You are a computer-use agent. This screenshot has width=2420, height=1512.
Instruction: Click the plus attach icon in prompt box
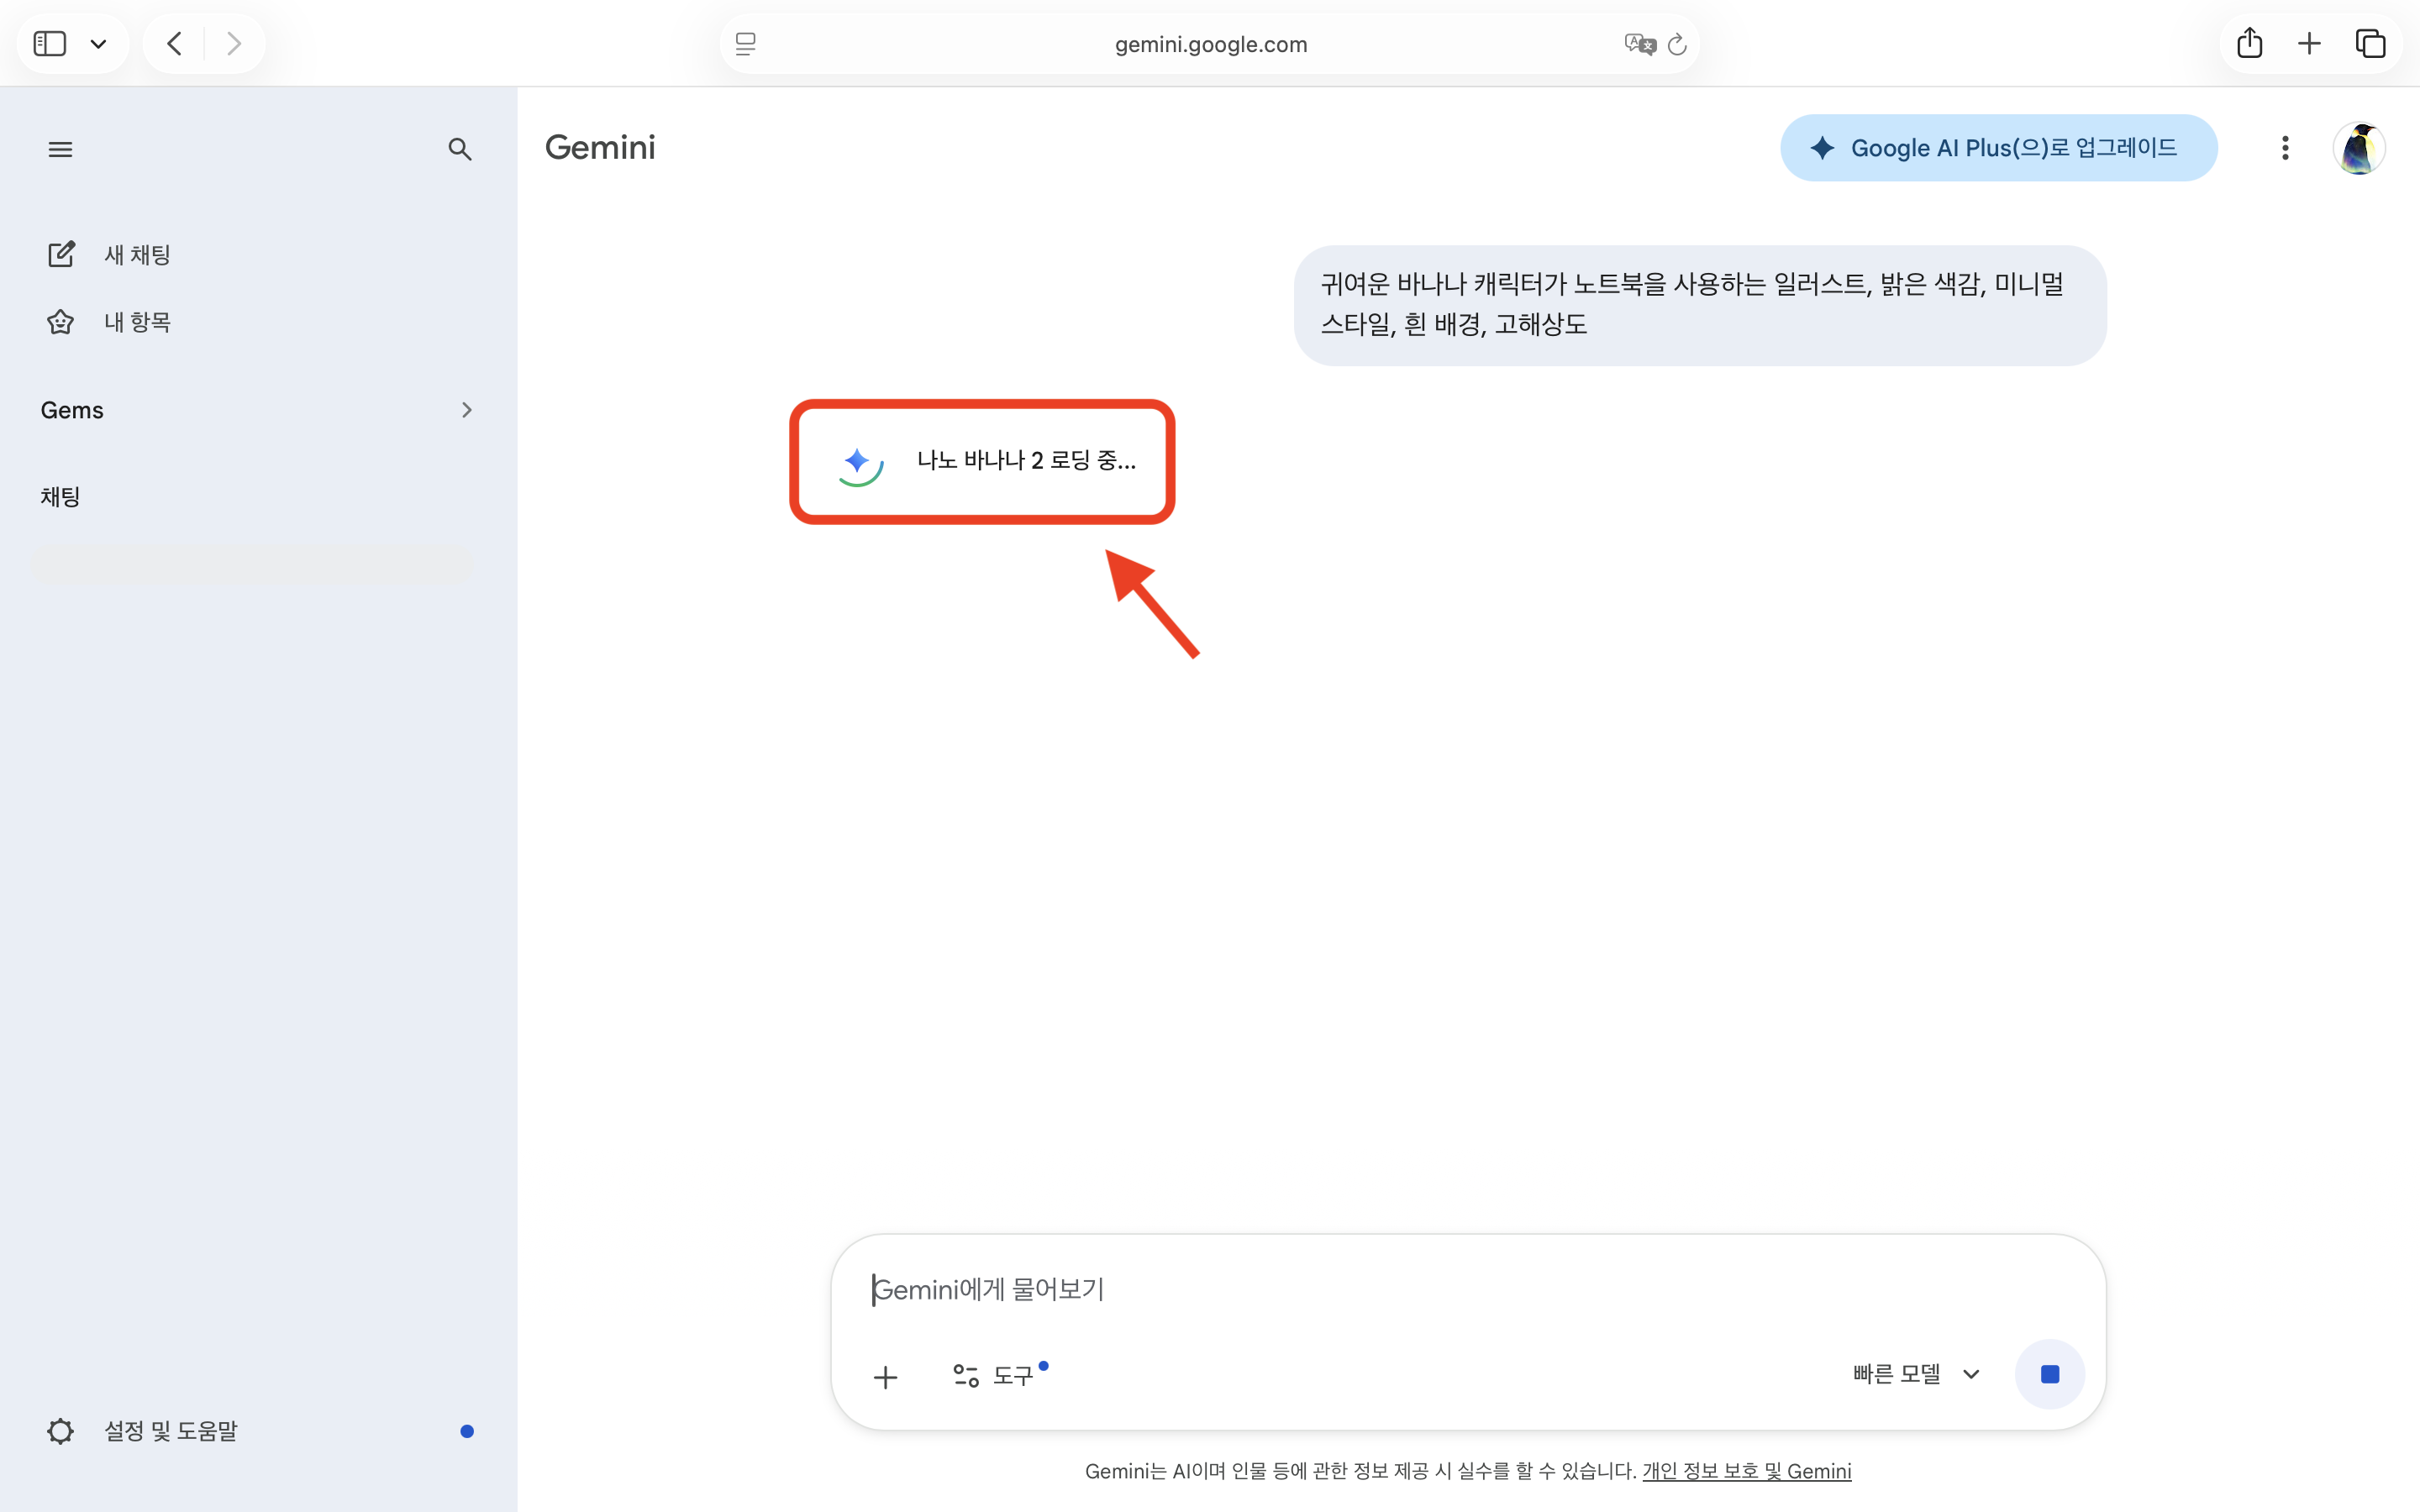click(885, 1377)
